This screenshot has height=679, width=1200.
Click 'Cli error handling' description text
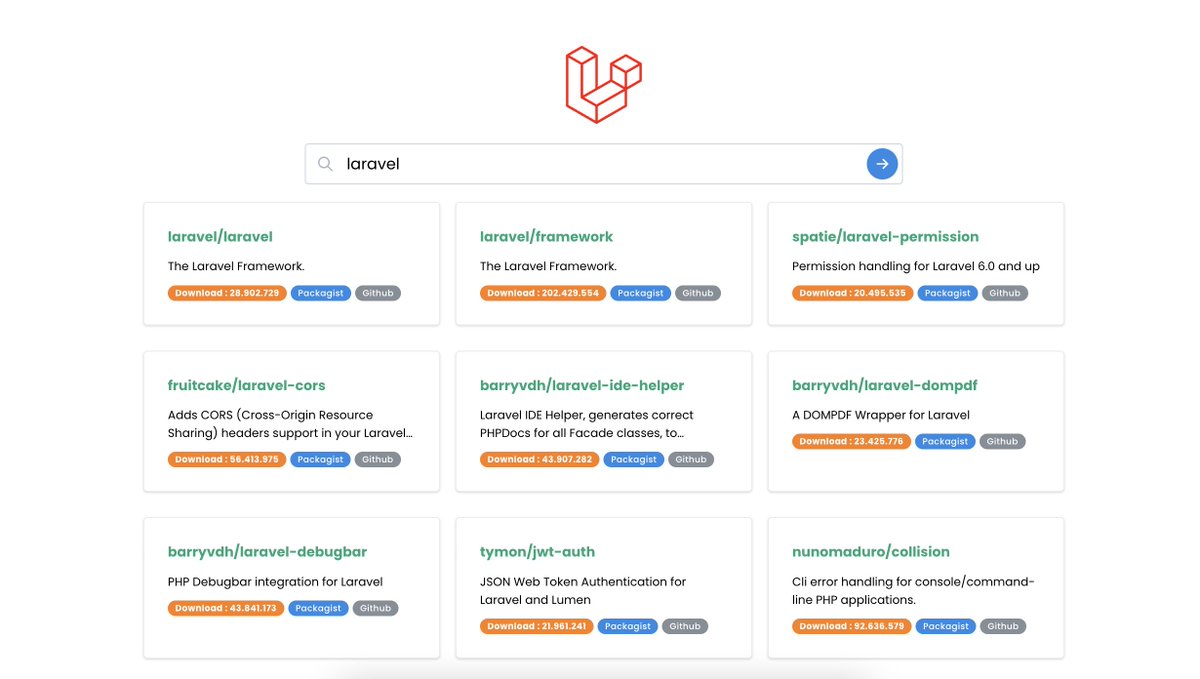[913, 591]
